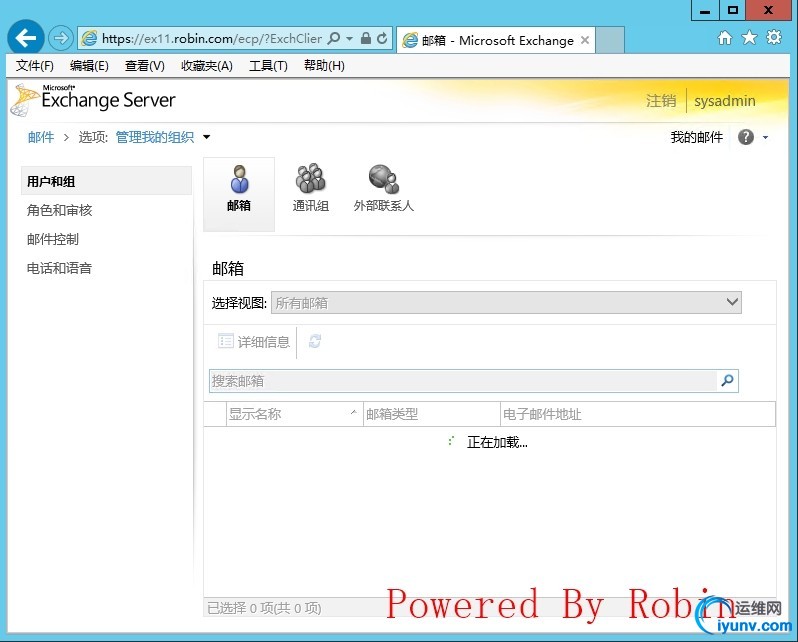Click the 邮箱 mailbox icon tab

coord(239,194)
